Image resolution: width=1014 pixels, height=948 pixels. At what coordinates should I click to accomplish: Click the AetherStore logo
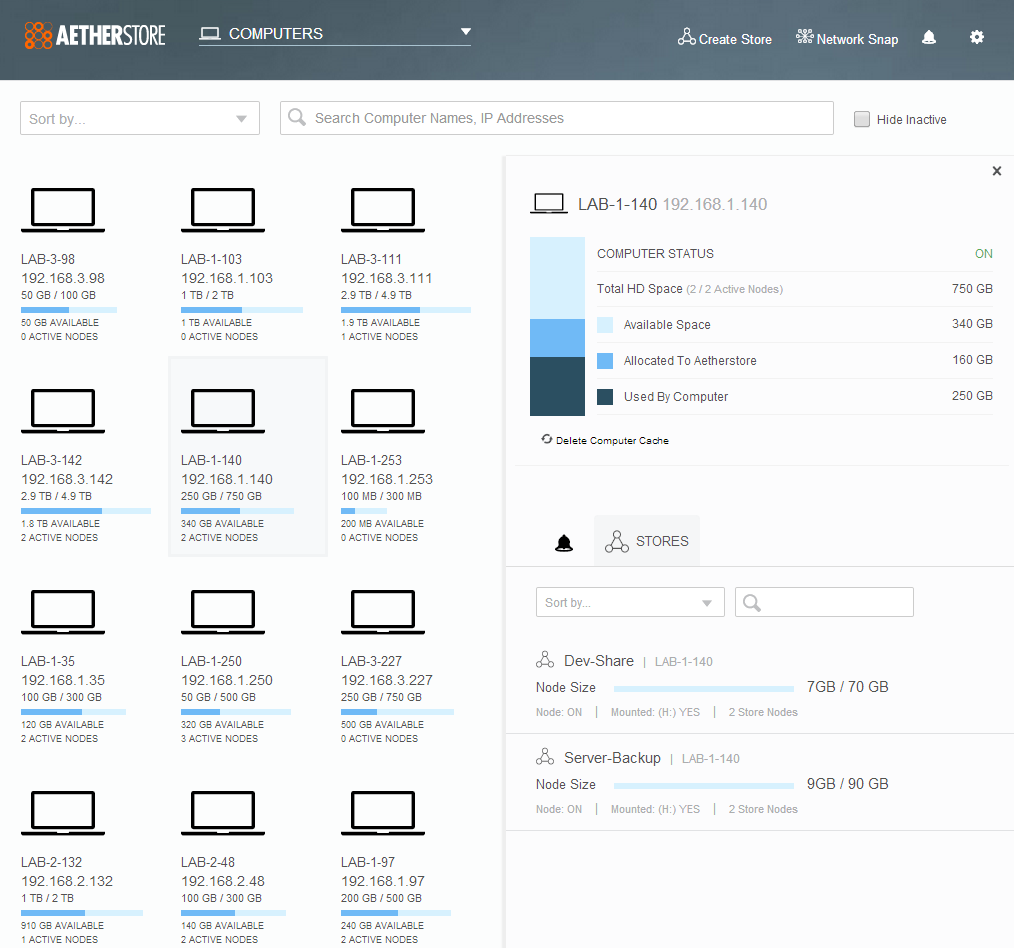pyautogui.click(x=95, y=35)
